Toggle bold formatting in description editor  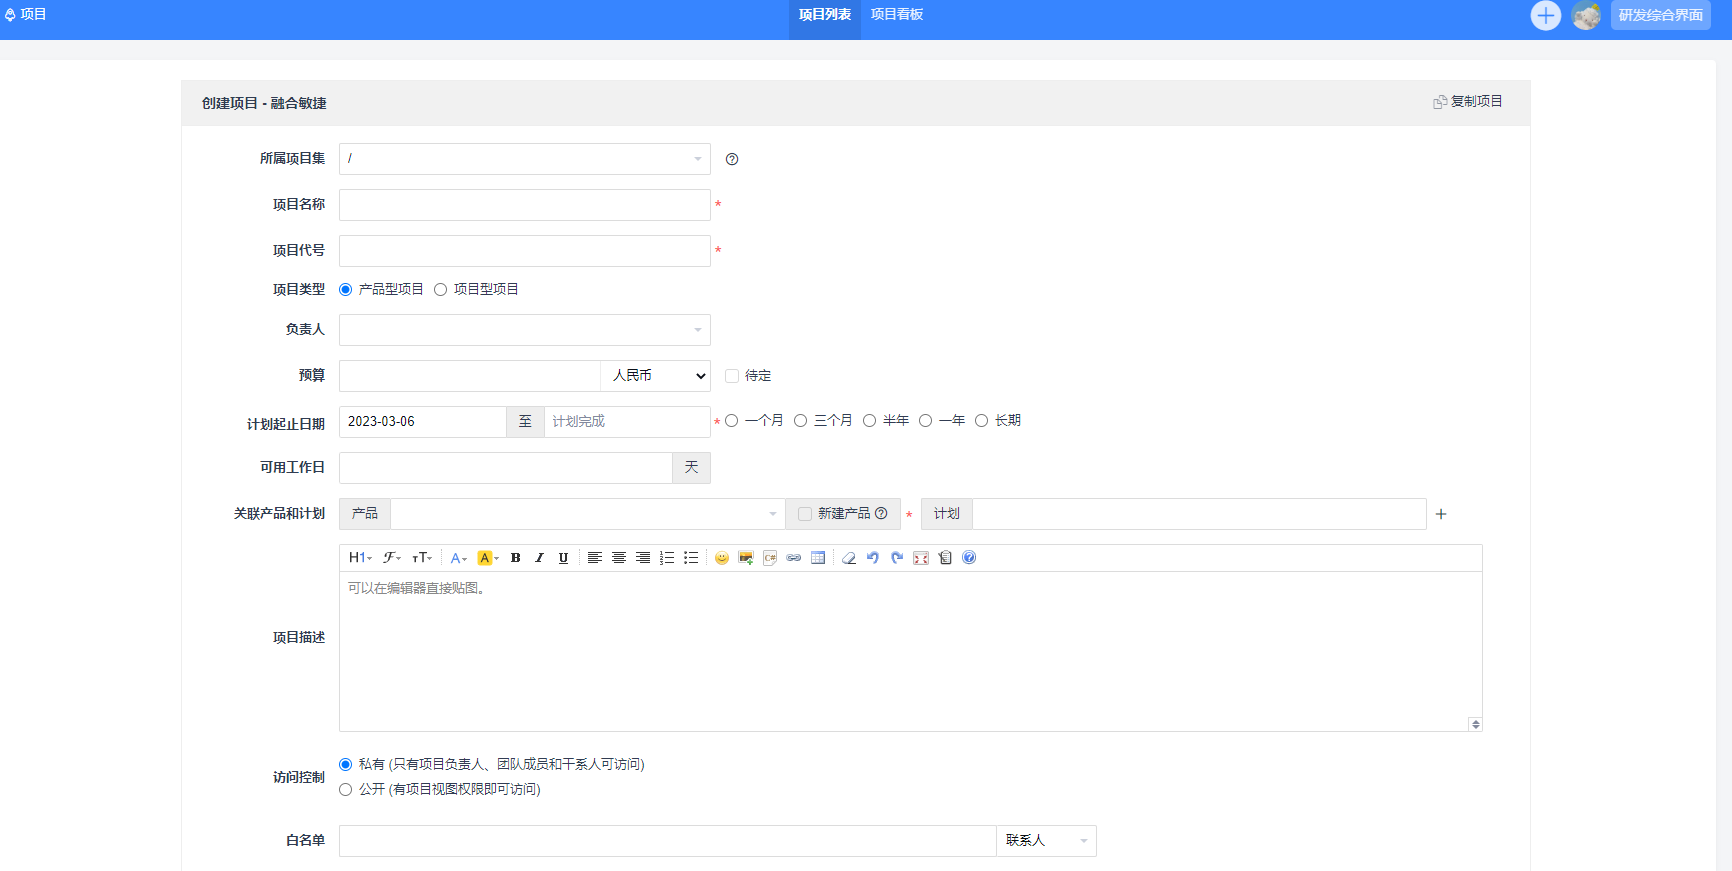[516, 558]
